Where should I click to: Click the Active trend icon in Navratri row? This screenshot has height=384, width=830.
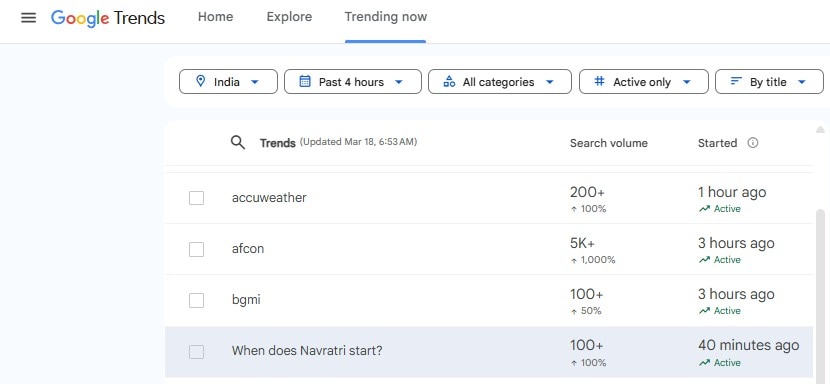tap(704, 363)
